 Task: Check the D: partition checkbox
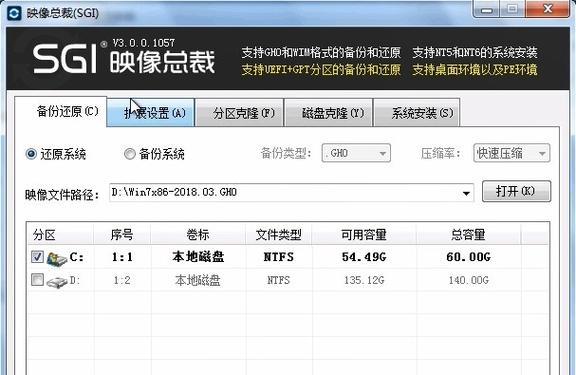[37, 280]
